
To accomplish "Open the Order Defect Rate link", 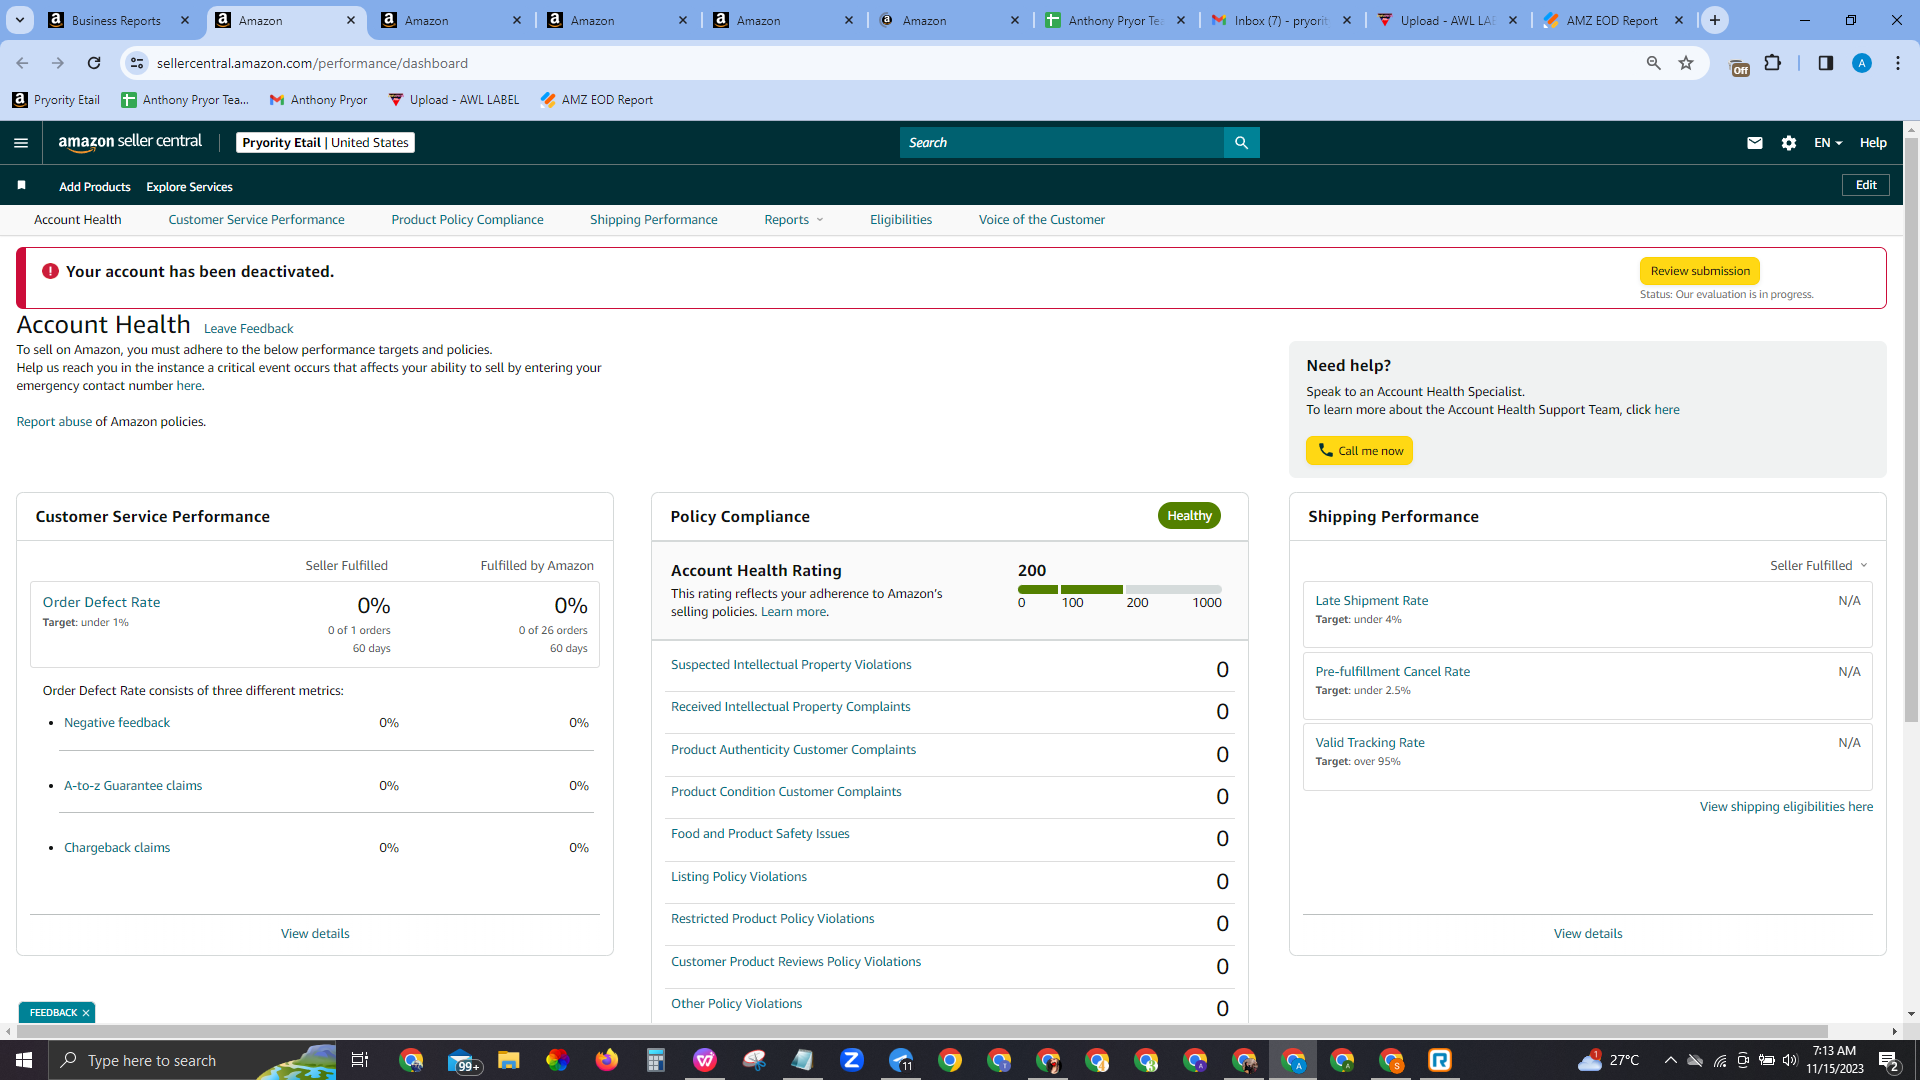I will (x=101, y=602).
